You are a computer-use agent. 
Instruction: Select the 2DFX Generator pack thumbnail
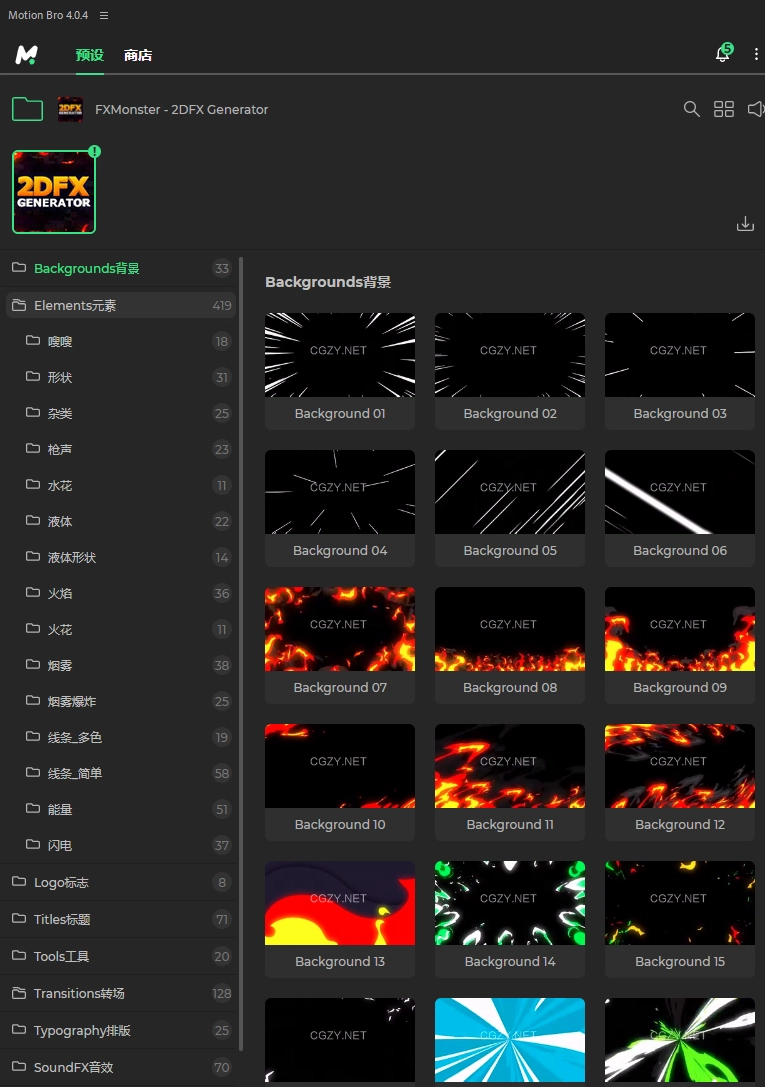point(54,192)
